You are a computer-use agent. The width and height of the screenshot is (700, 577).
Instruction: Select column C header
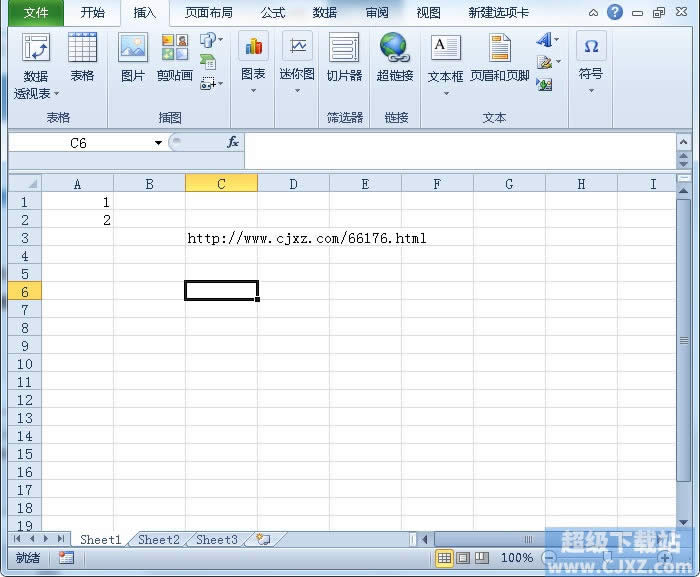pyautogui.click(x=221, y=184)
